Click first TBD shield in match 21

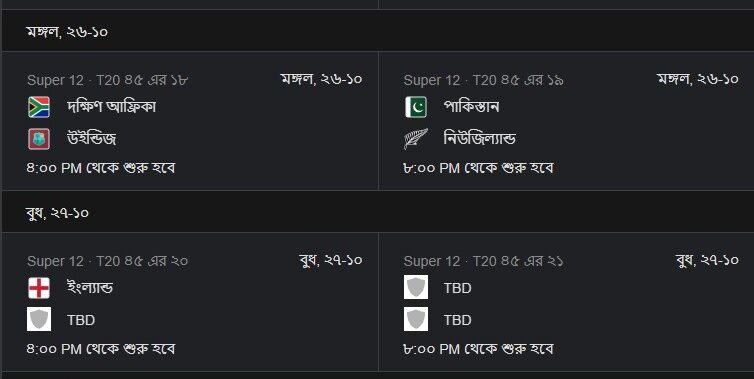pos(415,287)
